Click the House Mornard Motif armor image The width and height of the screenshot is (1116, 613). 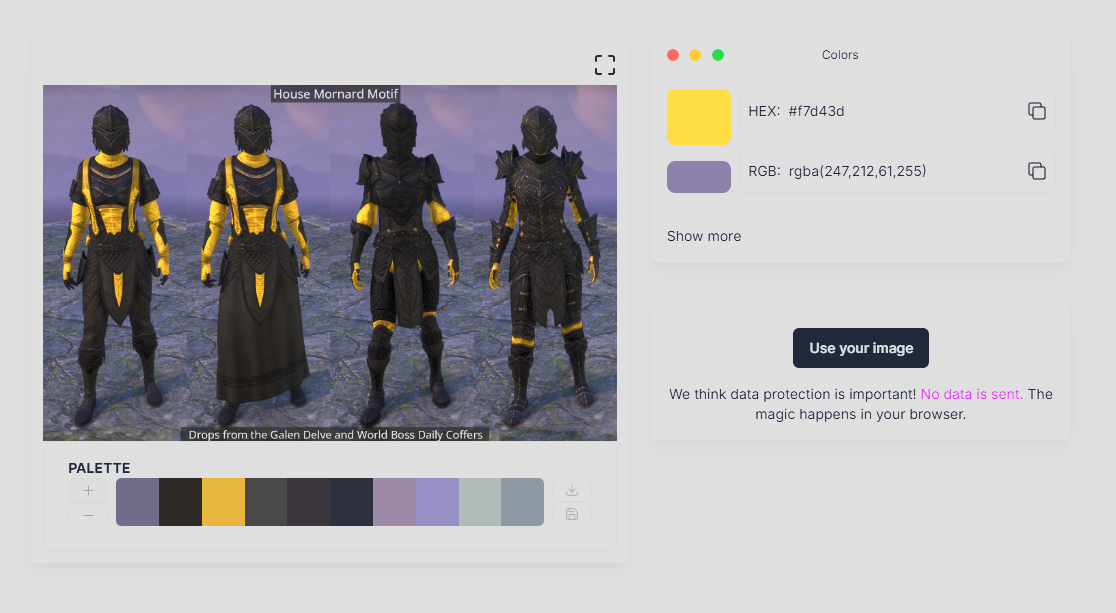[330, 263]
